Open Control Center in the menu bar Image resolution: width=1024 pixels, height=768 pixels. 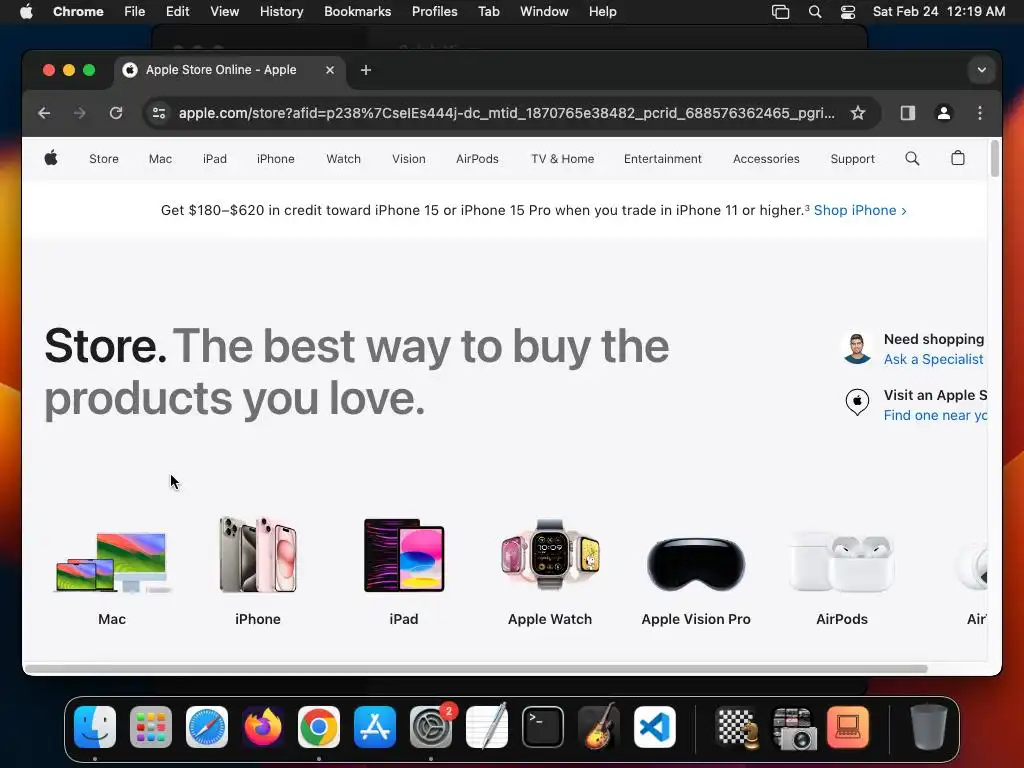pos(848,12)
